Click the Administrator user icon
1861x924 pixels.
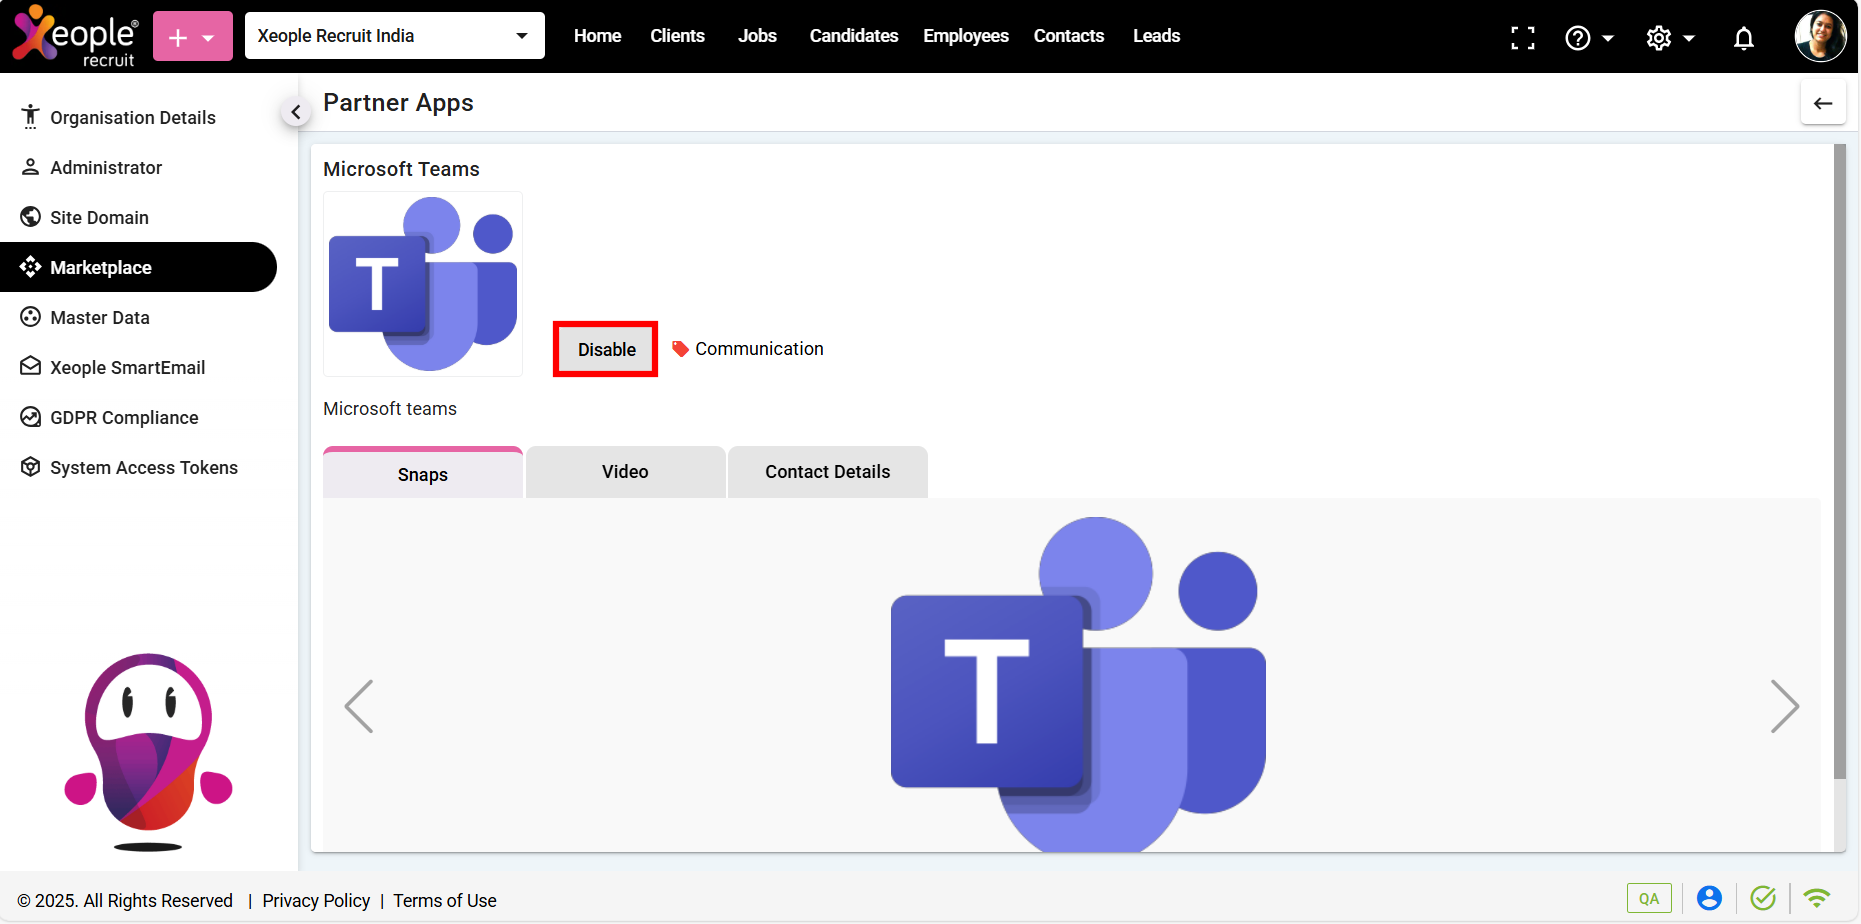(x=30, y=166)
